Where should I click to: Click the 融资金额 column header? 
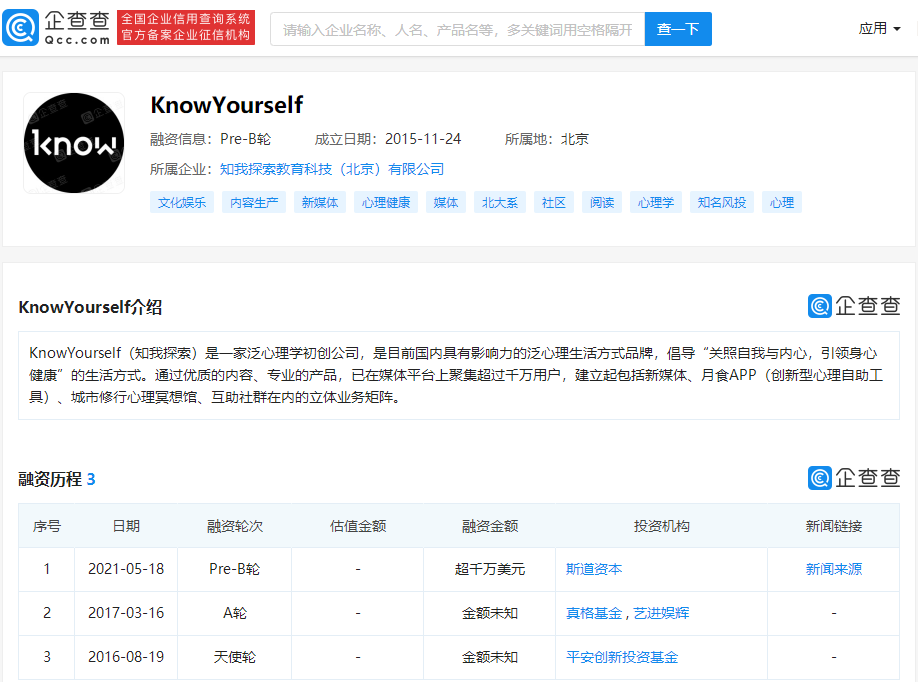pyautogui.click(x=489, y=526)
